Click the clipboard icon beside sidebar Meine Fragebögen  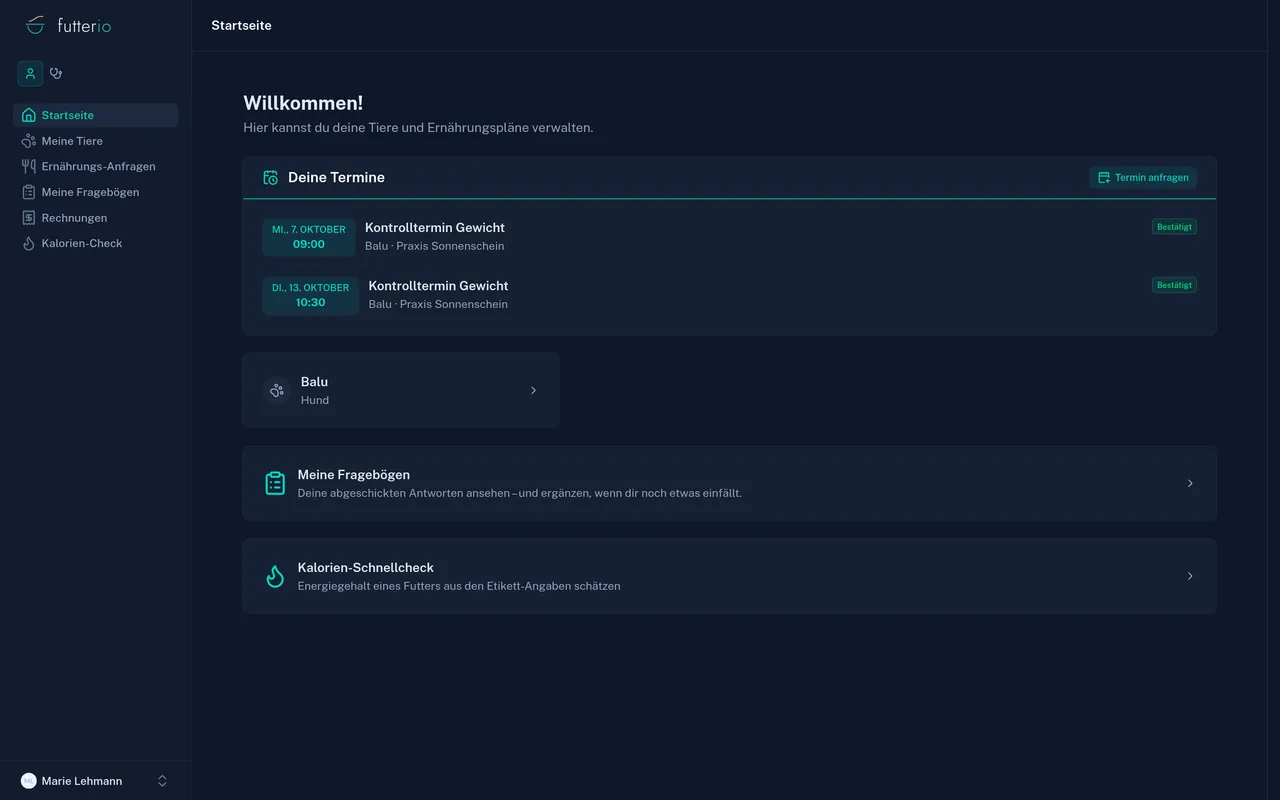point(29,192)
